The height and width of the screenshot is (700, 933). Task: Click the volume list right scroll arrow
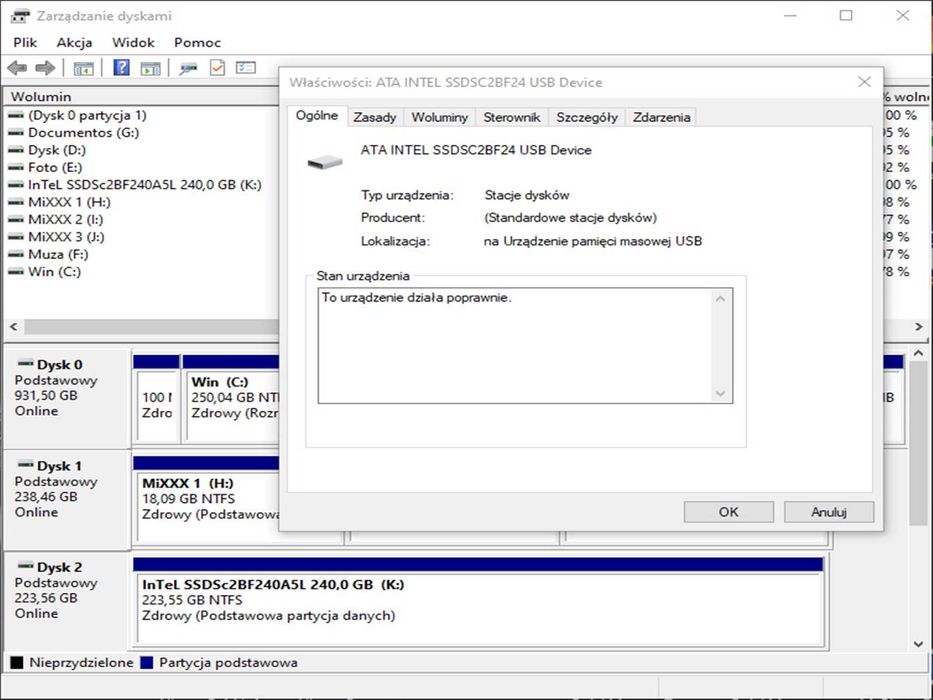pos(918,326)
